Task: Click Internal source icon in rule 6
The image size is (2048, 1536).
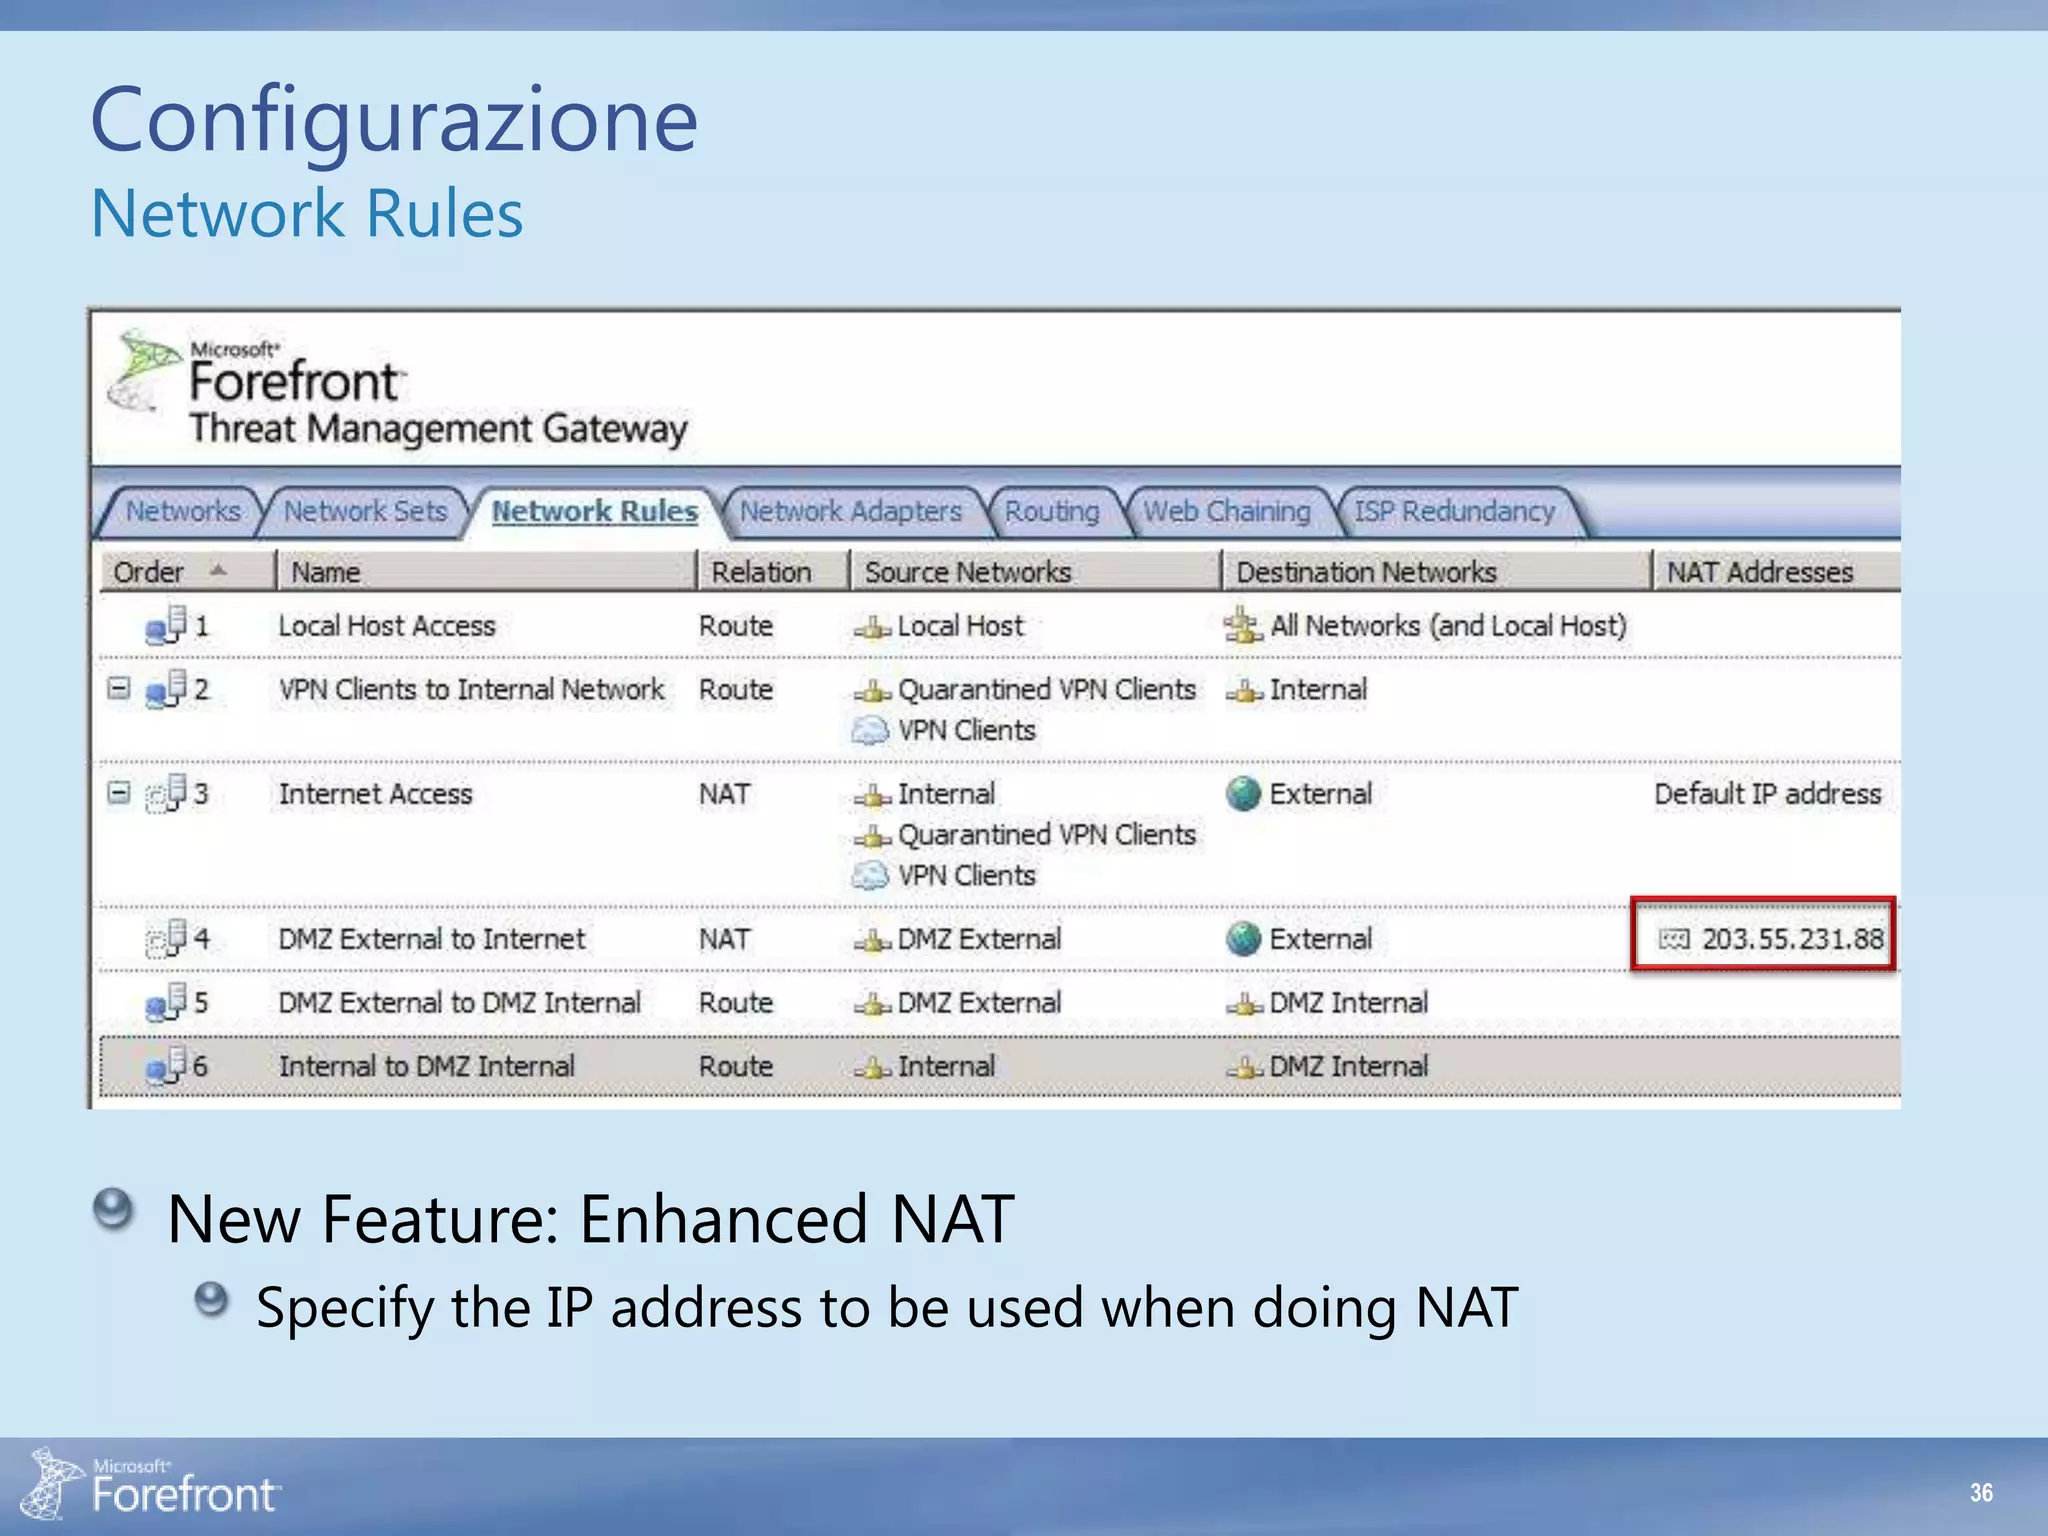Action: pyautogui.click(x=872, y=1069)
